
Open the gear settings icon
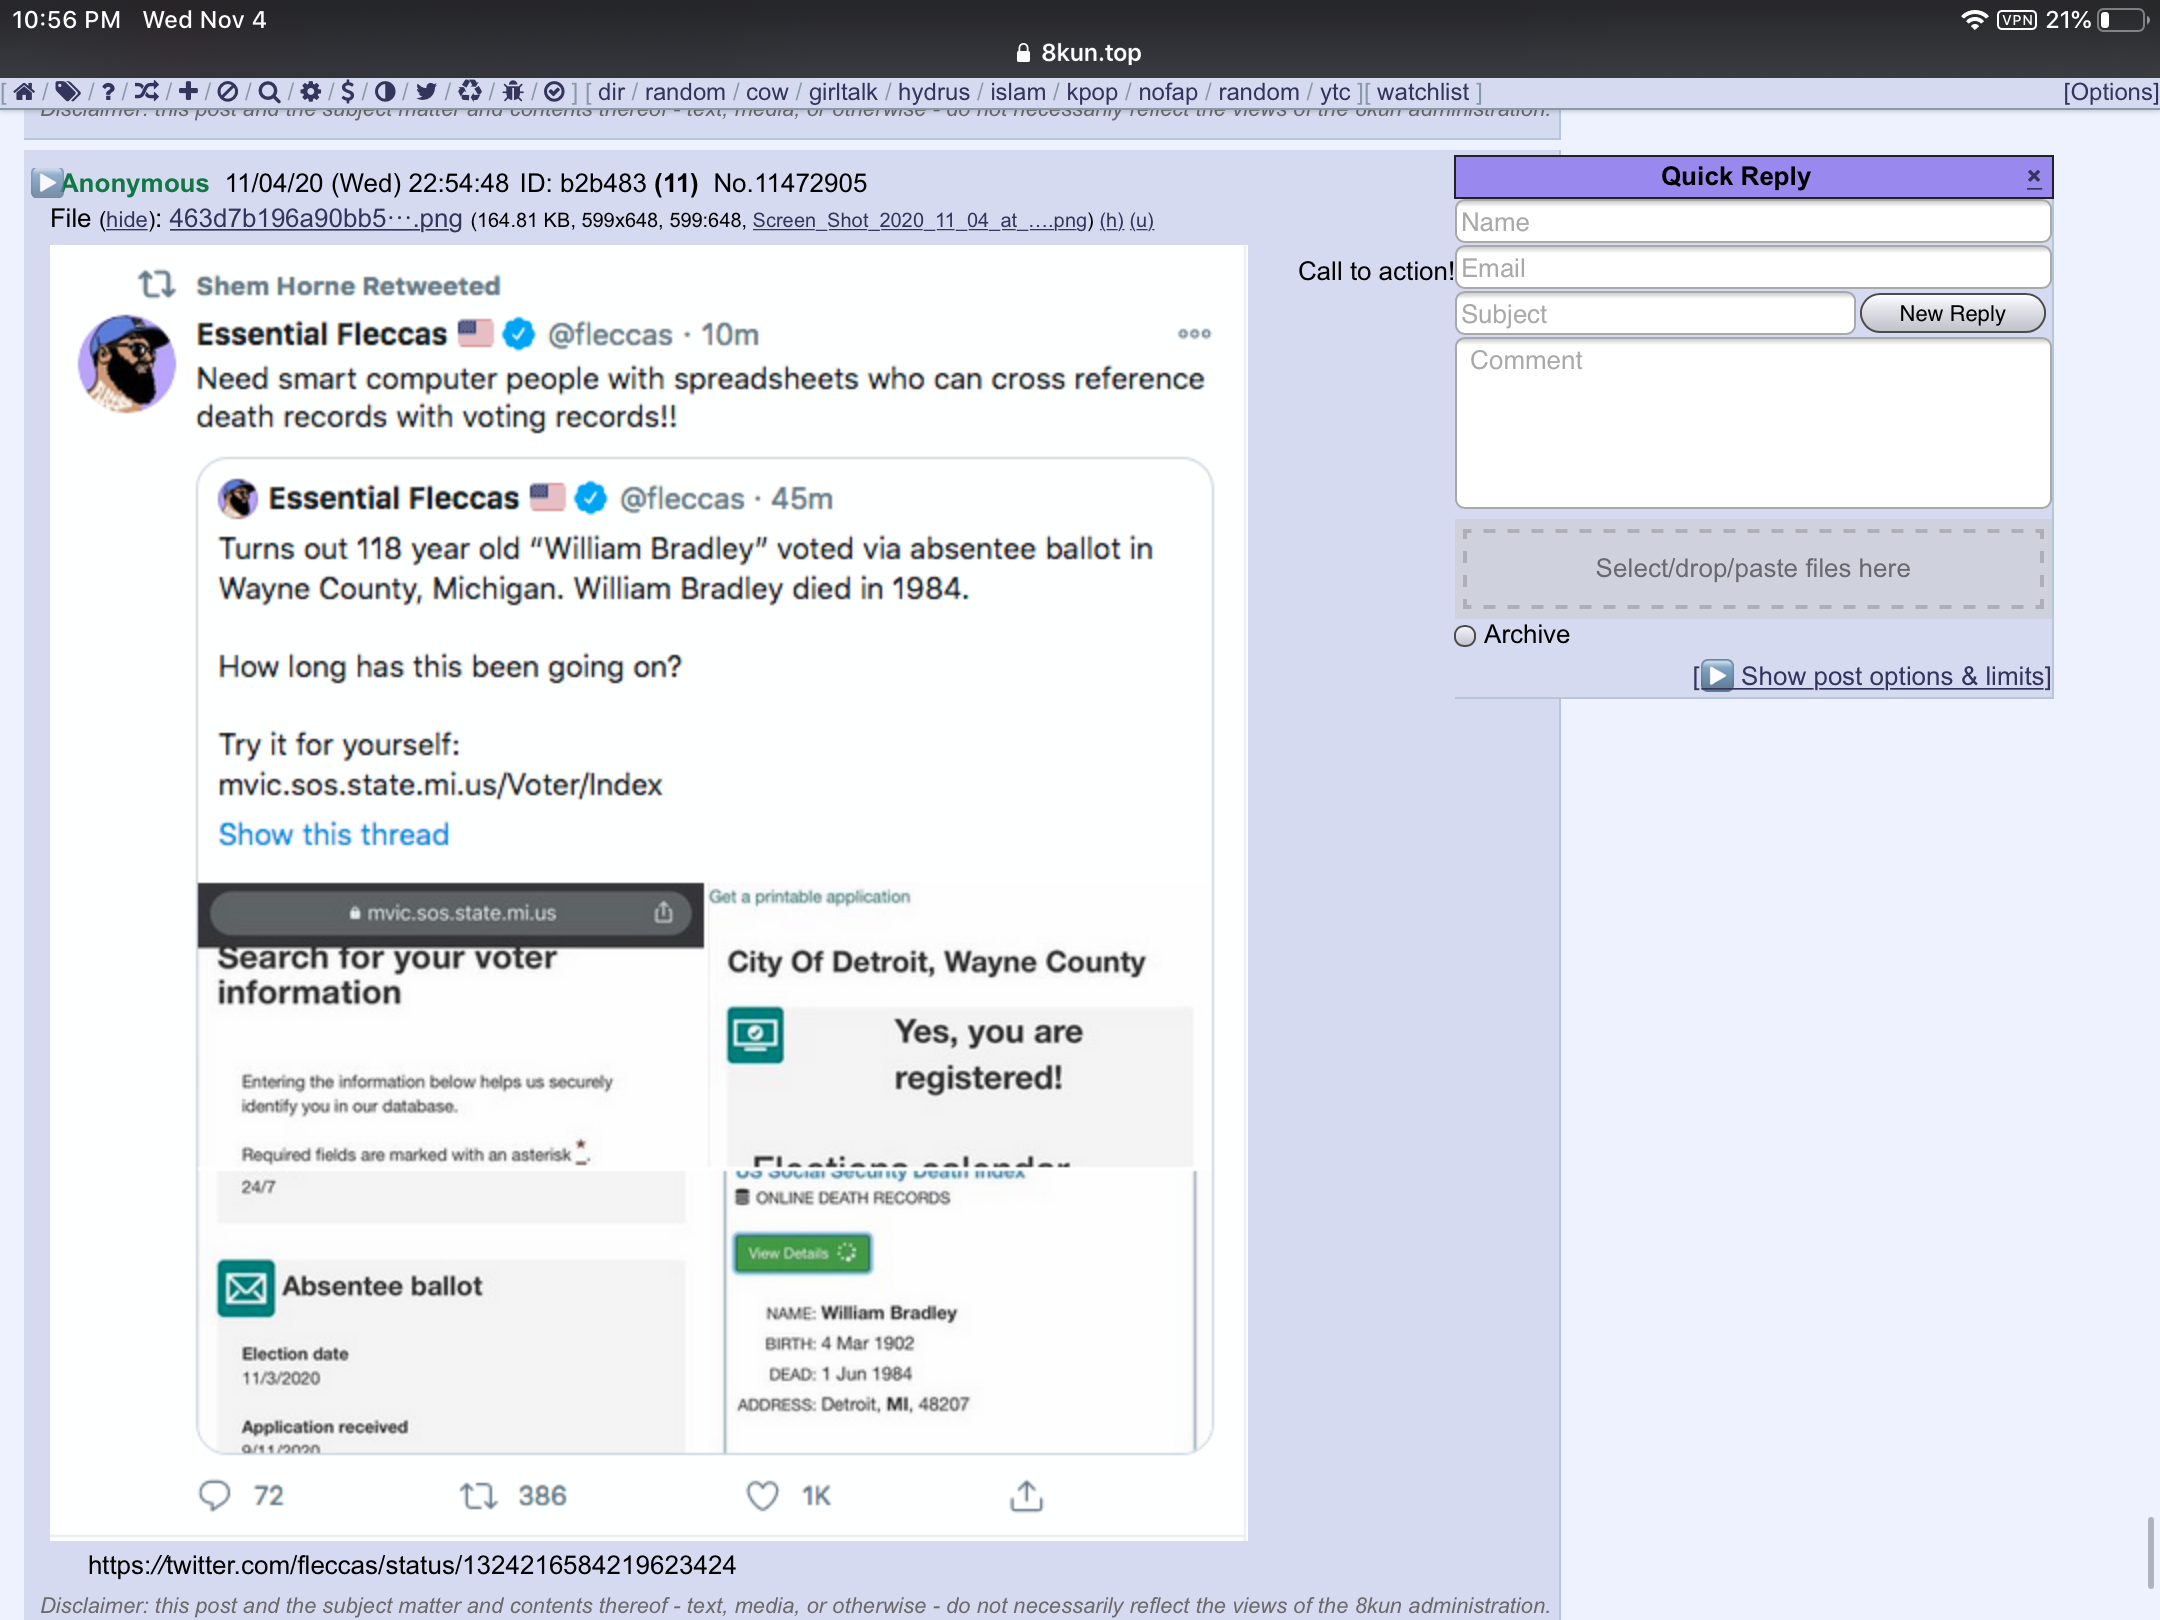click(311, 92)
